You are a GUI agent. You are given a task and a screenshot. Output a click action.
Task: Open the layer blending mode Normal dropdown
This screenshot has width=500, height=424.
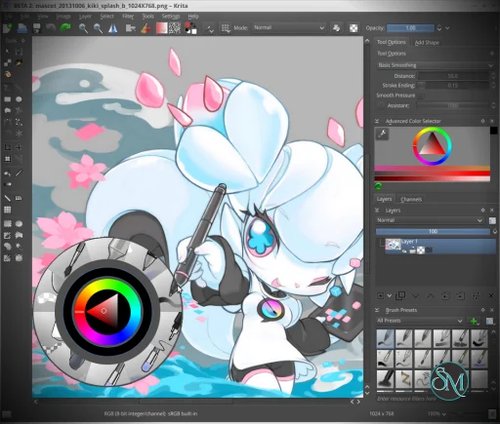(x=430, y=220)
